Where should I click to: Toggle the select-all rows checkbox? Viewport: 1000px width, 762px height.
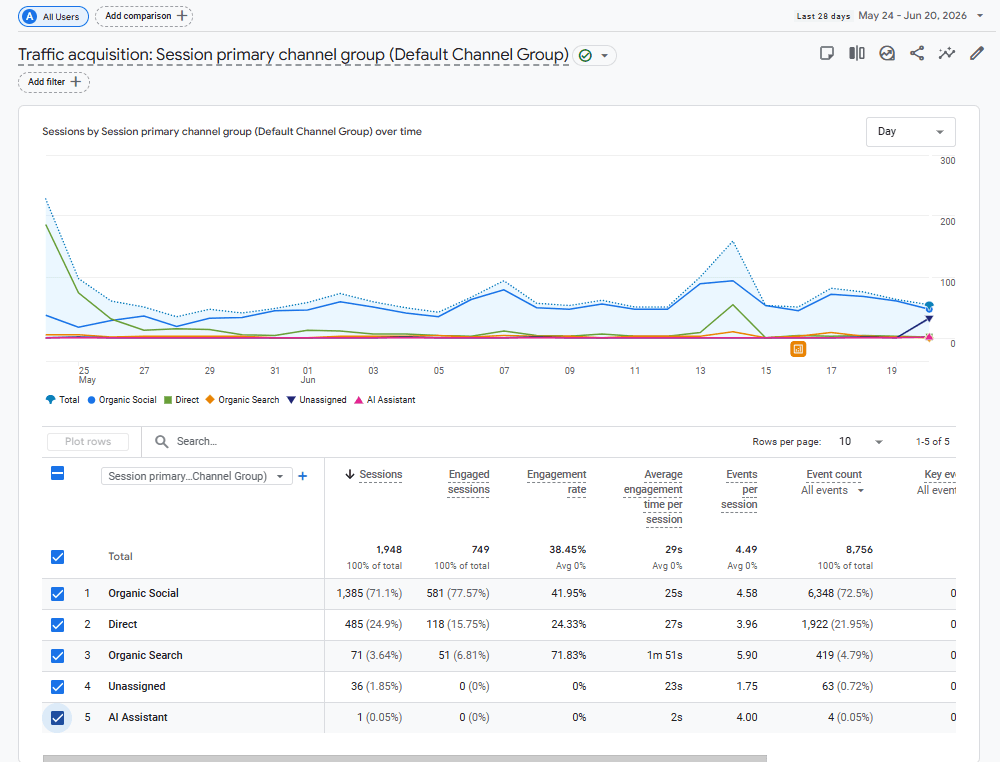point(57,473)
